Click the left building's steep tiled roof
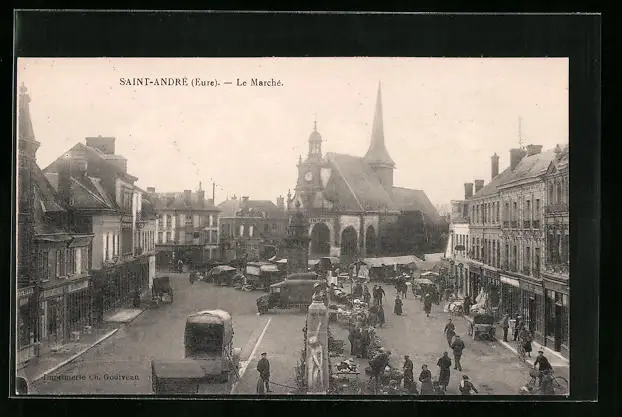The width and height of the screenshot is (622, 417). (88, 183)
